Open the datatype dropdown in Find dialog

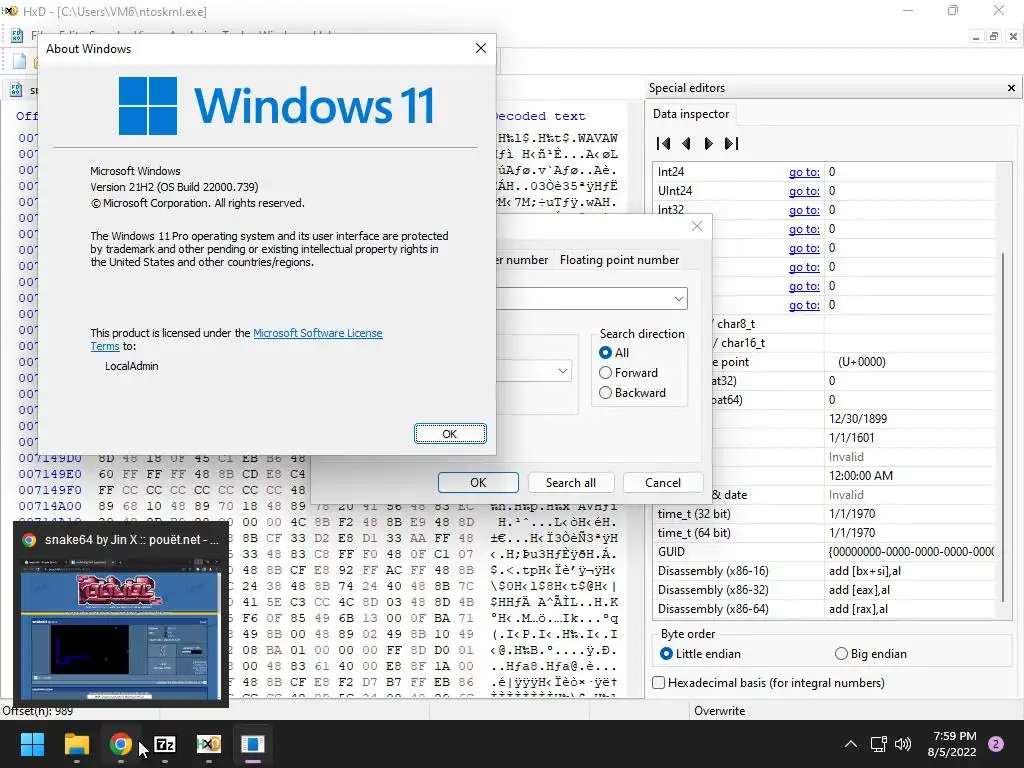tap(562, 371)
